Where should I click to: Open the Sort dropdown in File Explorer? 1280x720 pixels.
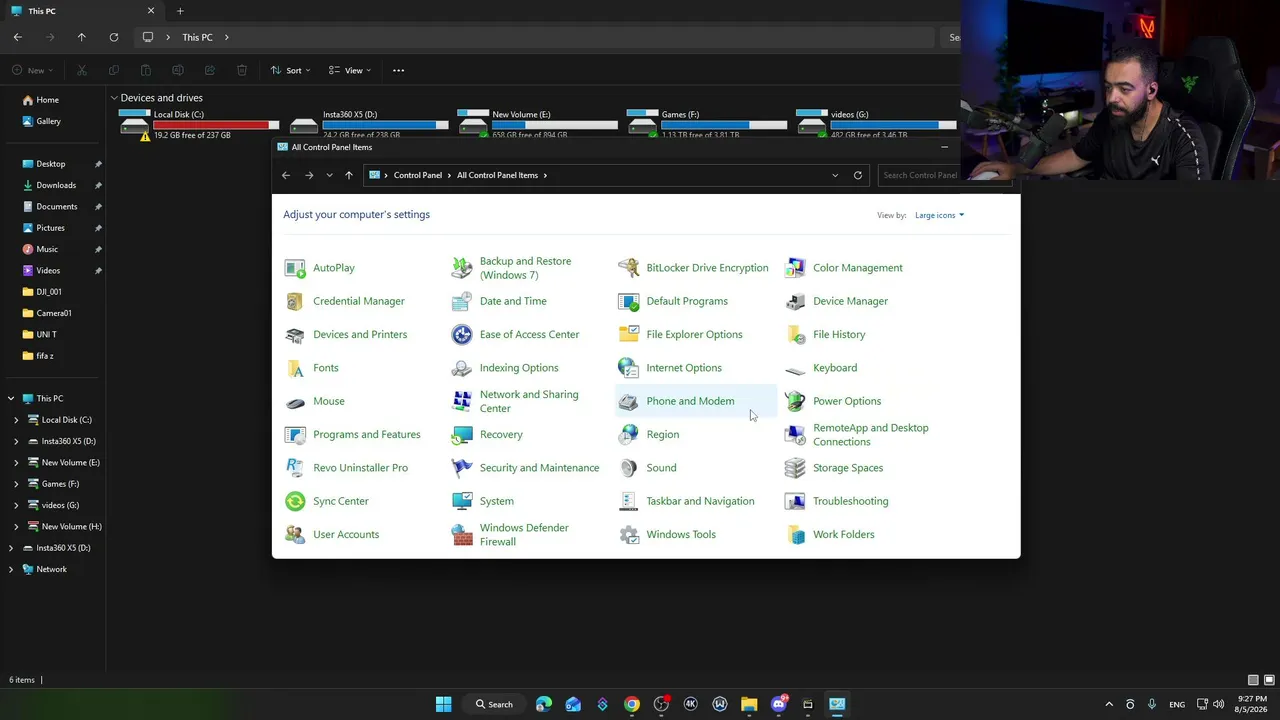tap(291, 70)
